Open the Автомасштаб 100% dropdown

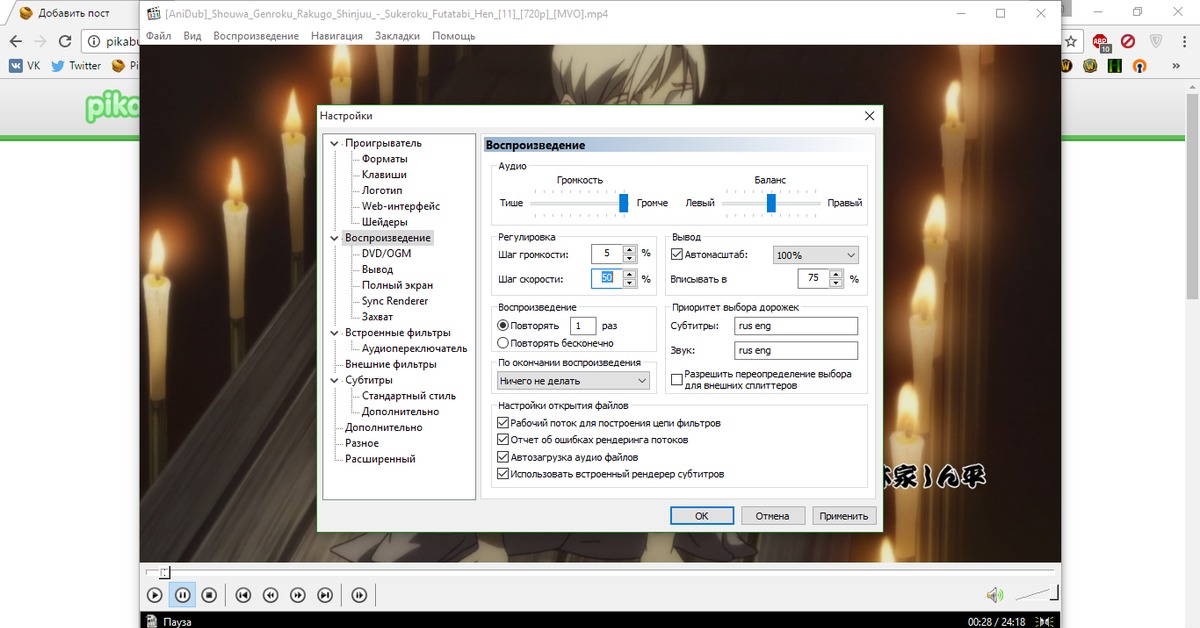point(816,255)
